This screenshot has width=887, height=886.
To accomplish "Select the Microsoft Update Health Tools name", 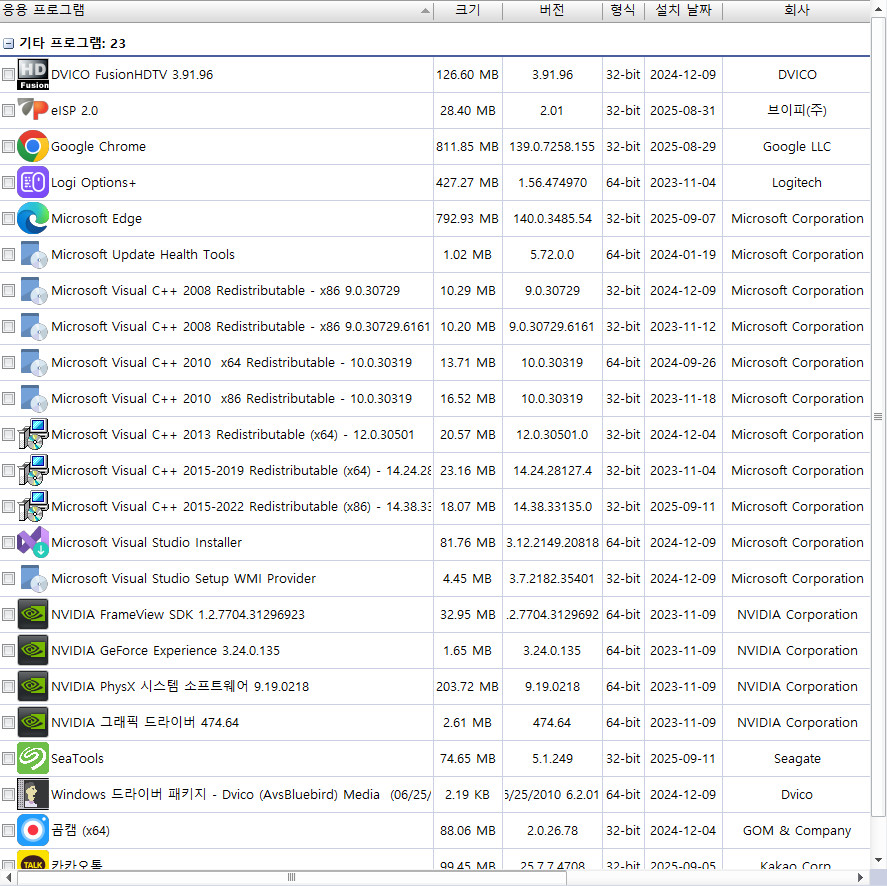I will [143, 255].
